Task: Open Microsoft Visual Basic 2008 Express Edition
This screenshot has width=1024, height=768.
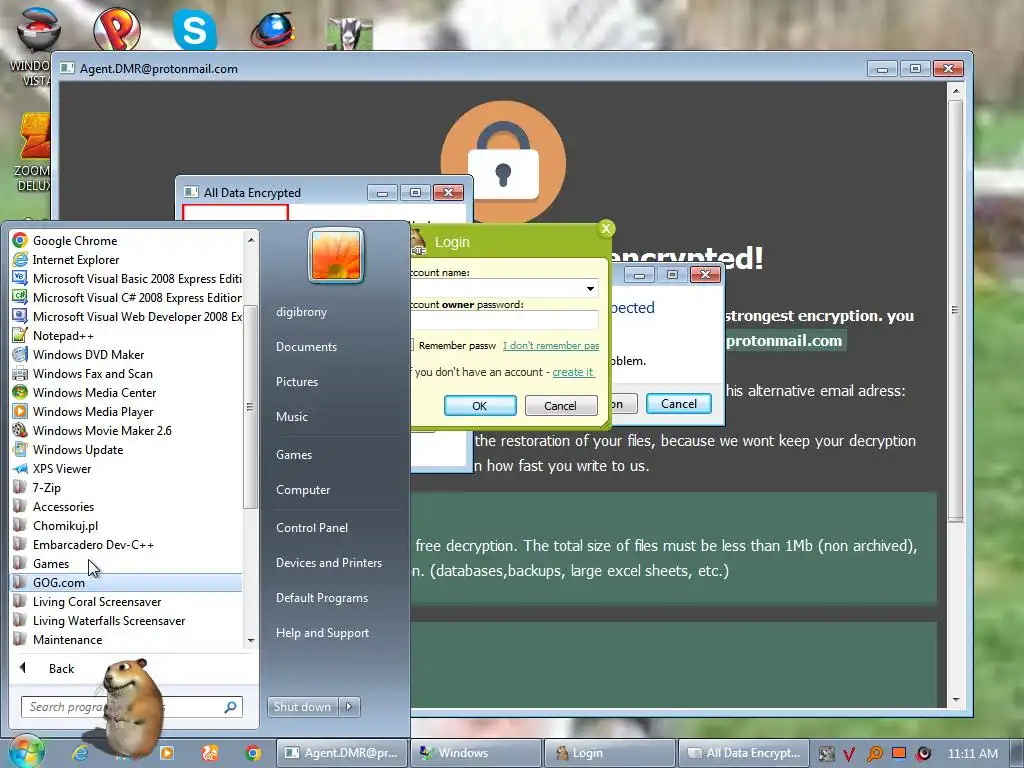Action: click(127, 278)
